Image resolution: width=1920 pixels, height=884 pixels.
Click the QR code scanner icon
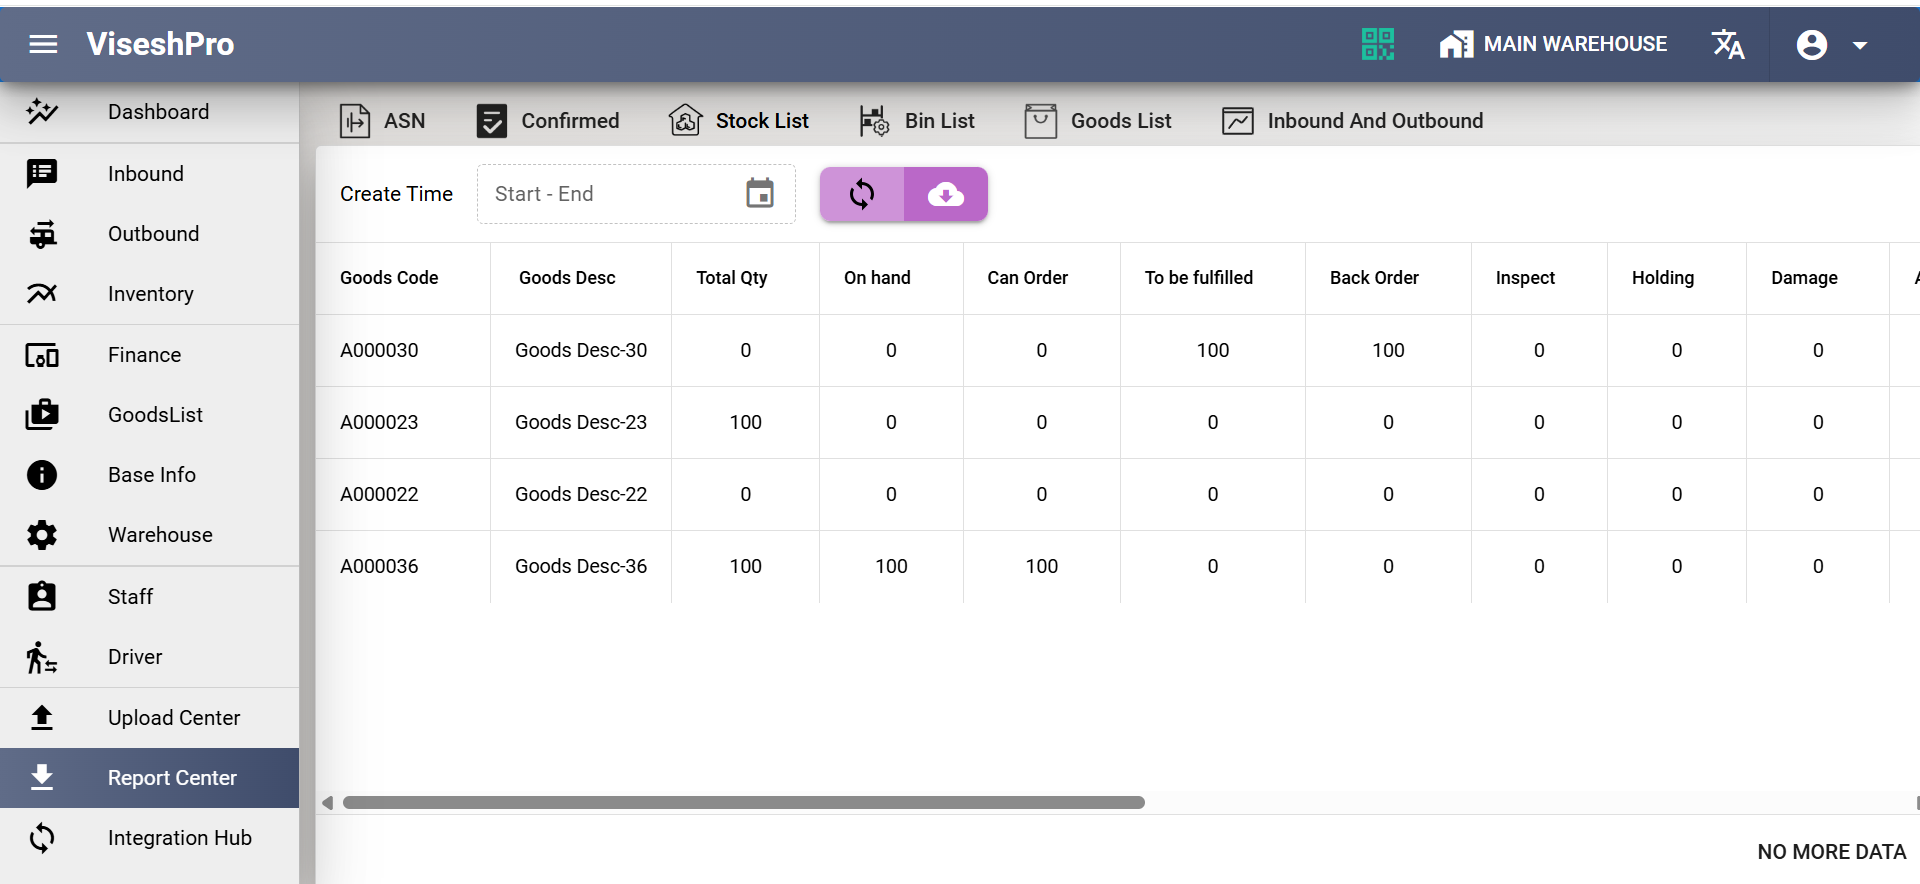pyautogui.click(x=1377, y=44)
